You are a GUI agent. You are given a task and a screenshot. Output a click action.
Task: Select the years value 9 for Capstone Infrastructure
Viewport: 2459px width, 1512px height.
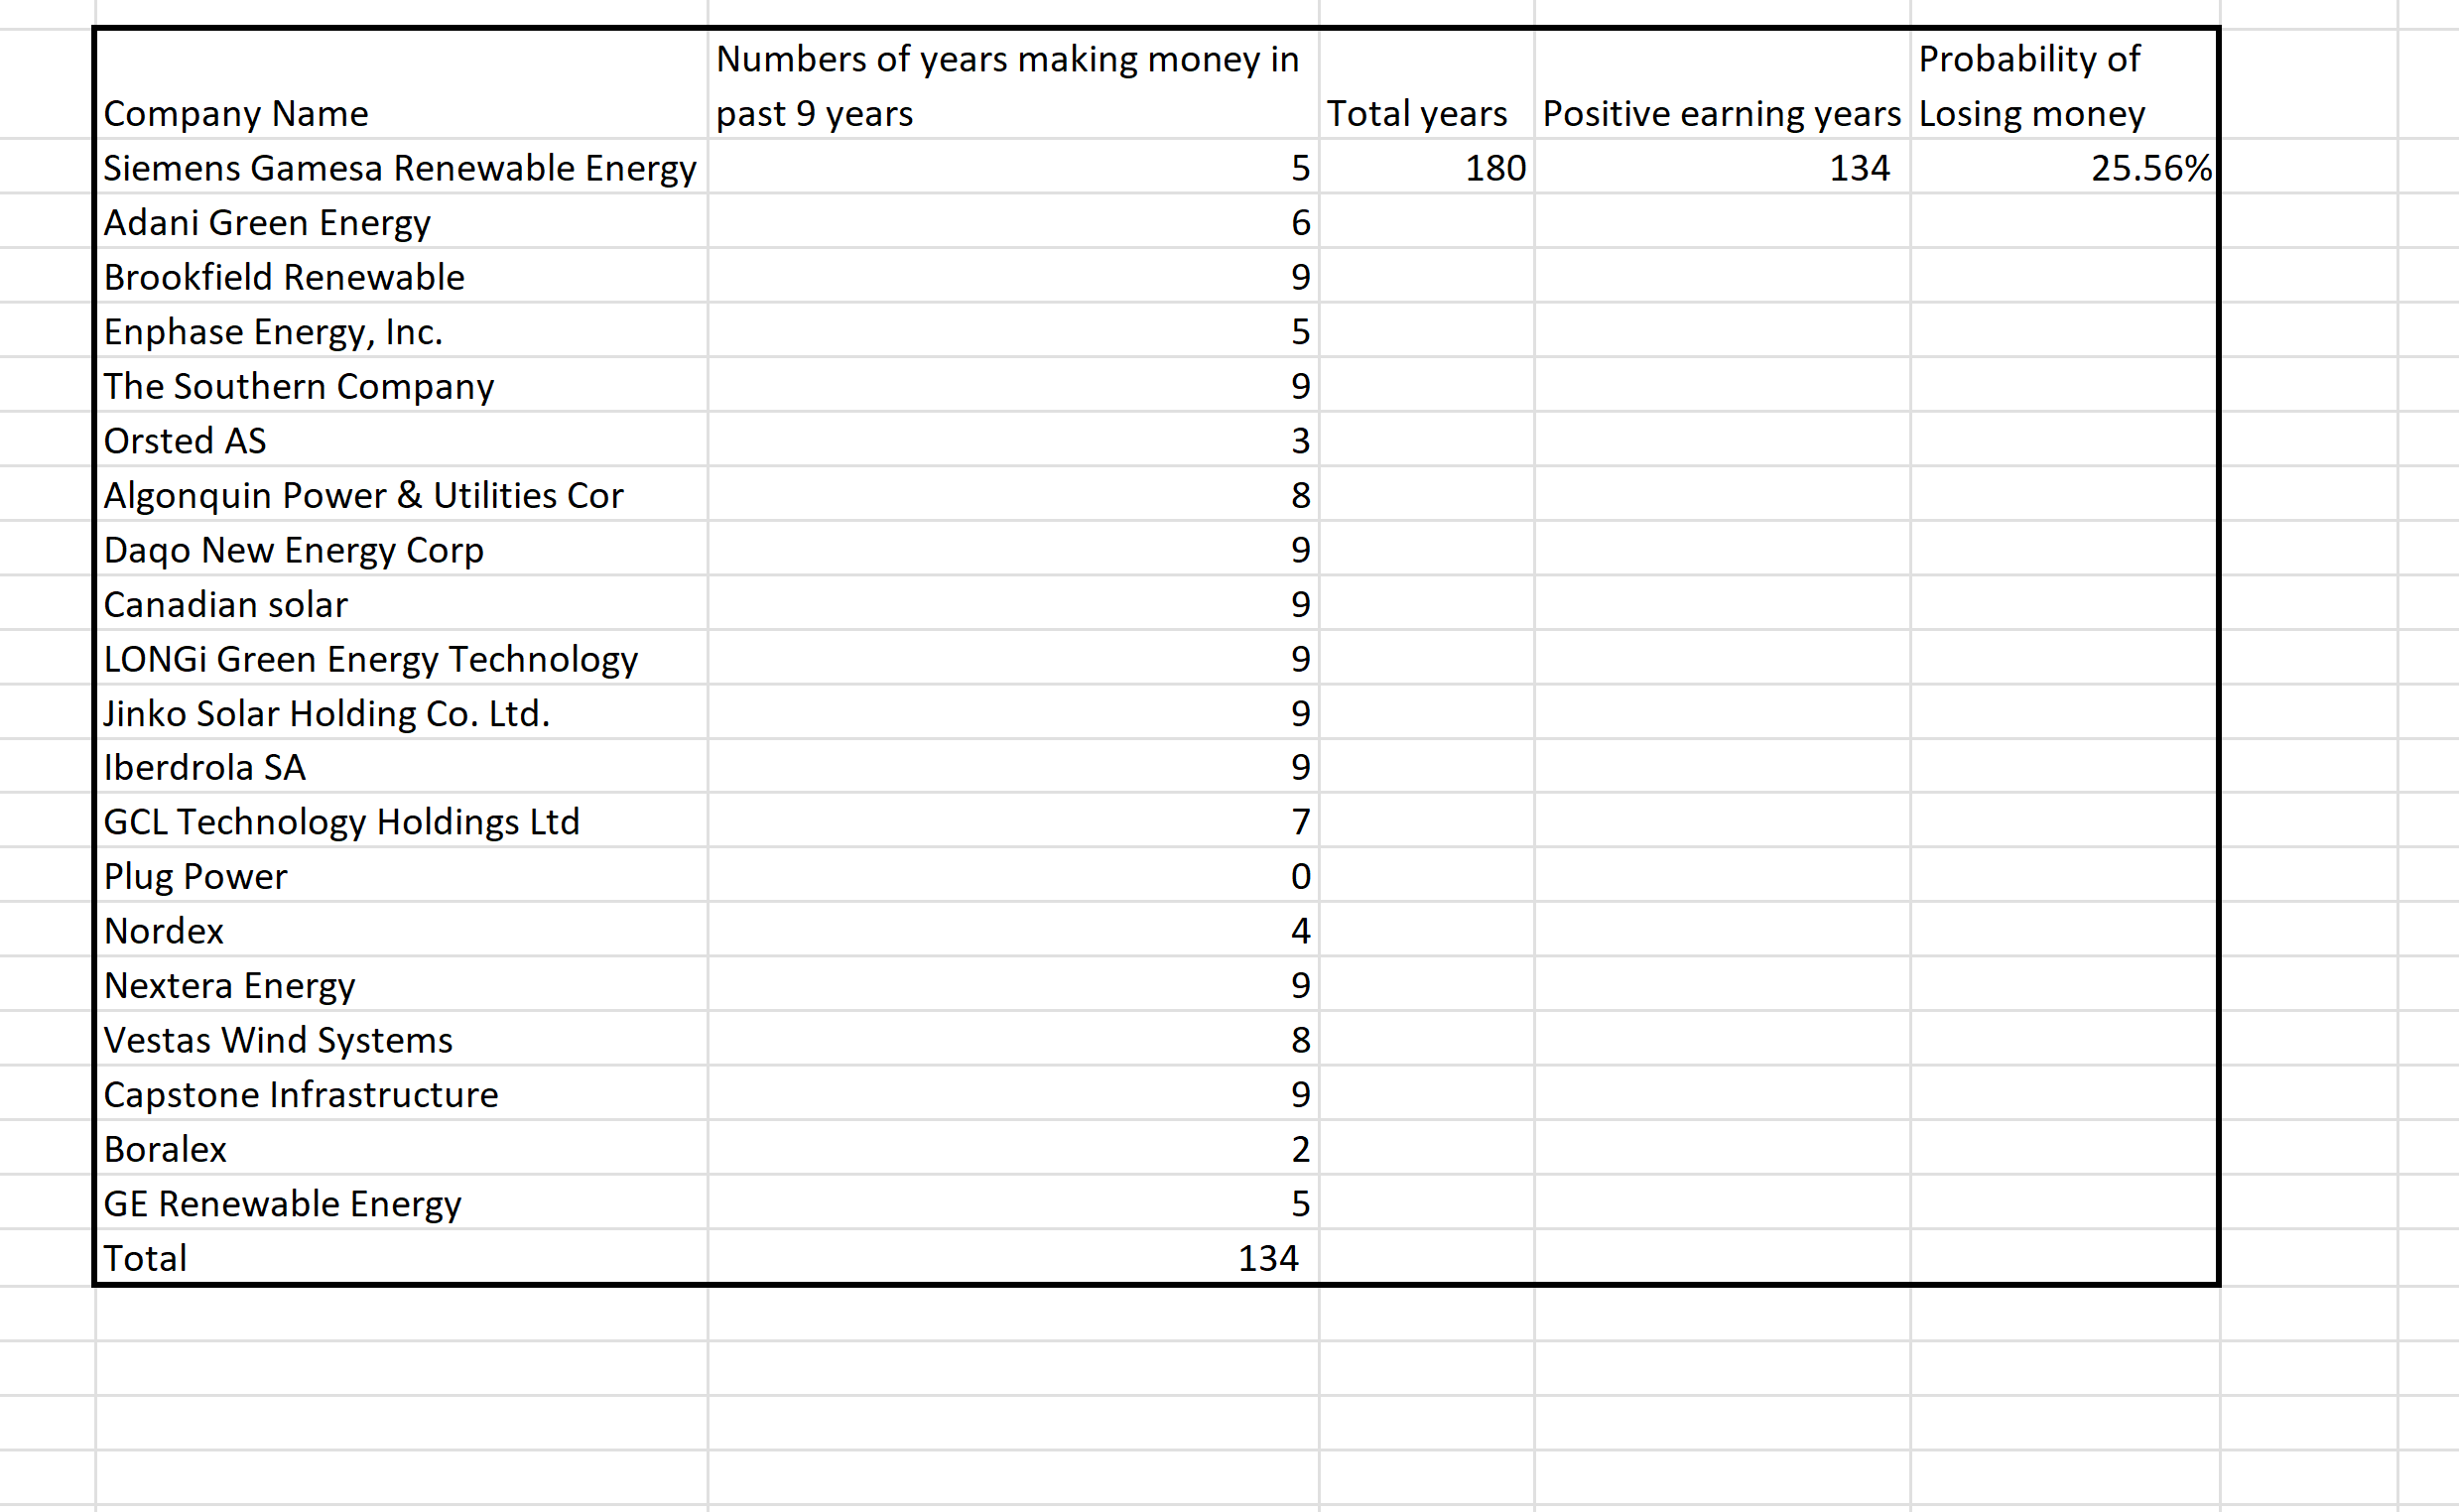click(1013, 1093)
